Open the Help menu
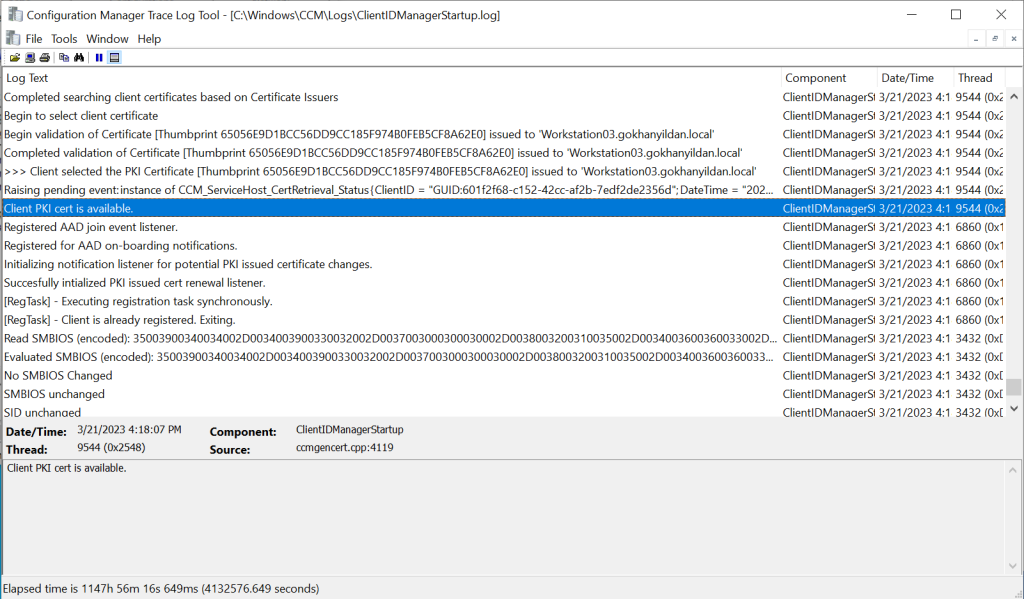 click(149, 39)
